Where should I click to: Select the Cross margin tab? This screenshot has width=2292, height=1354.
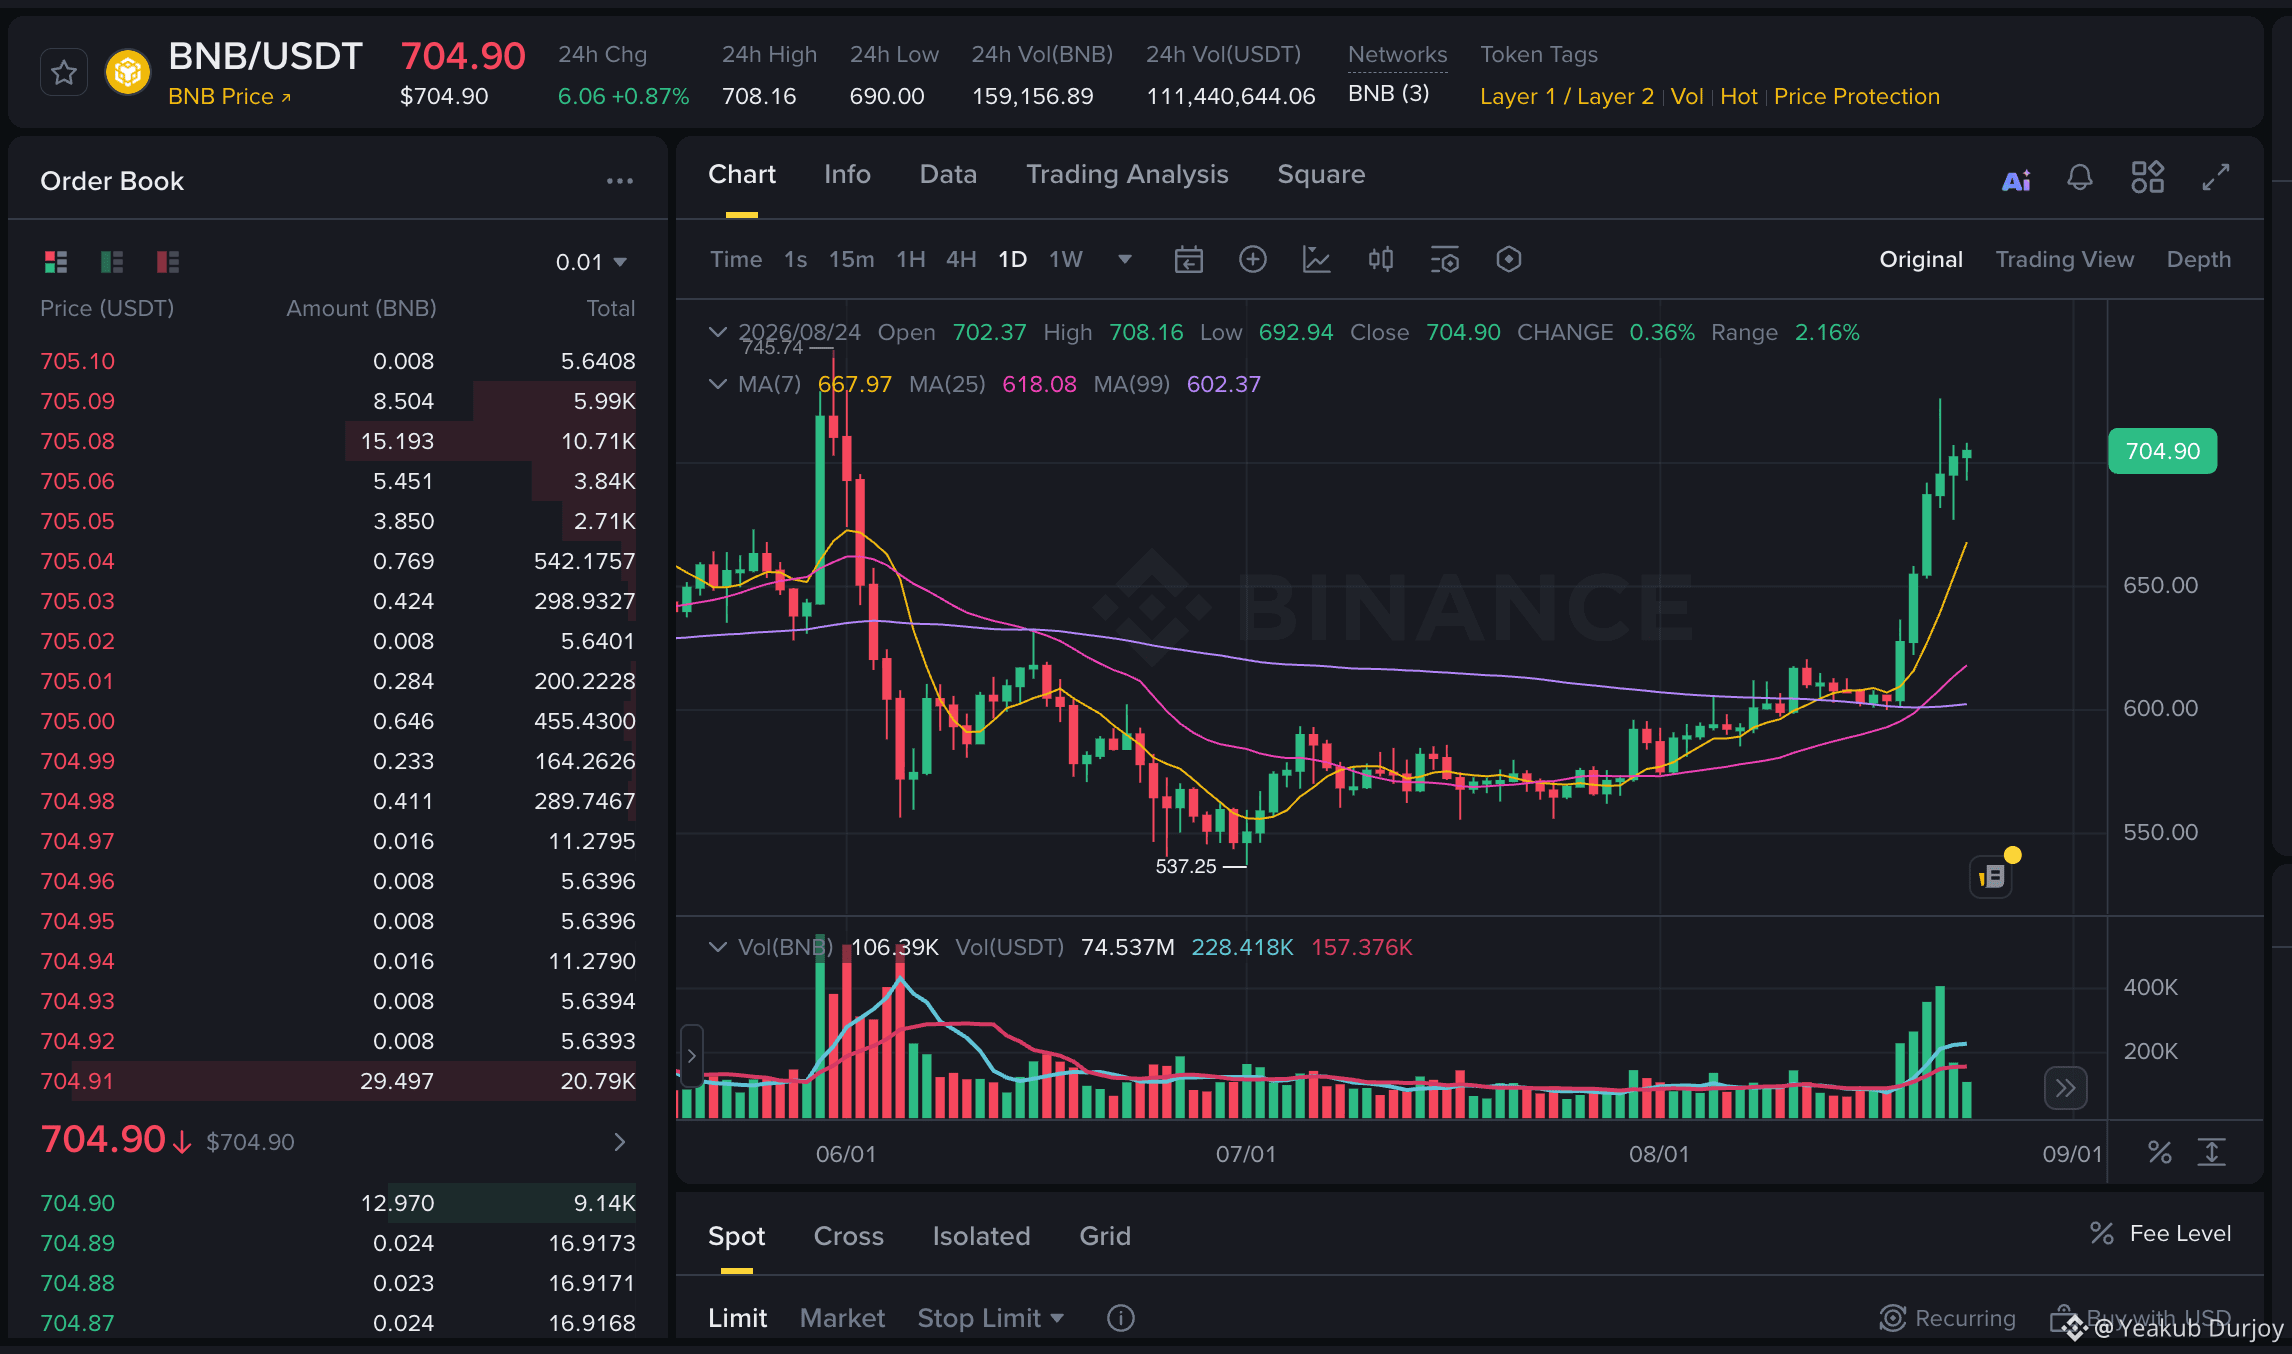[848, 1237]
